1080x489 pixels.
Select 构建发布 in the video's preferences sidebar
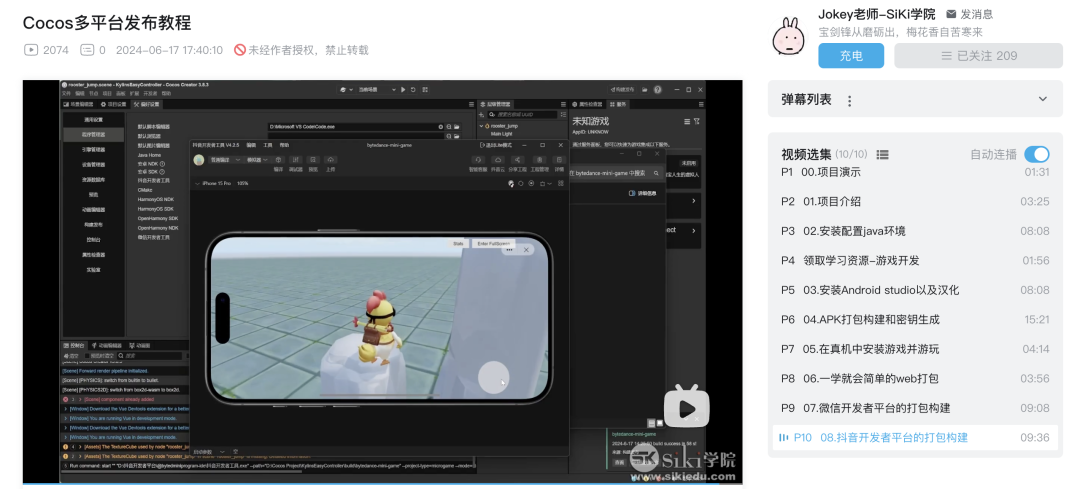tap(93, 225)
